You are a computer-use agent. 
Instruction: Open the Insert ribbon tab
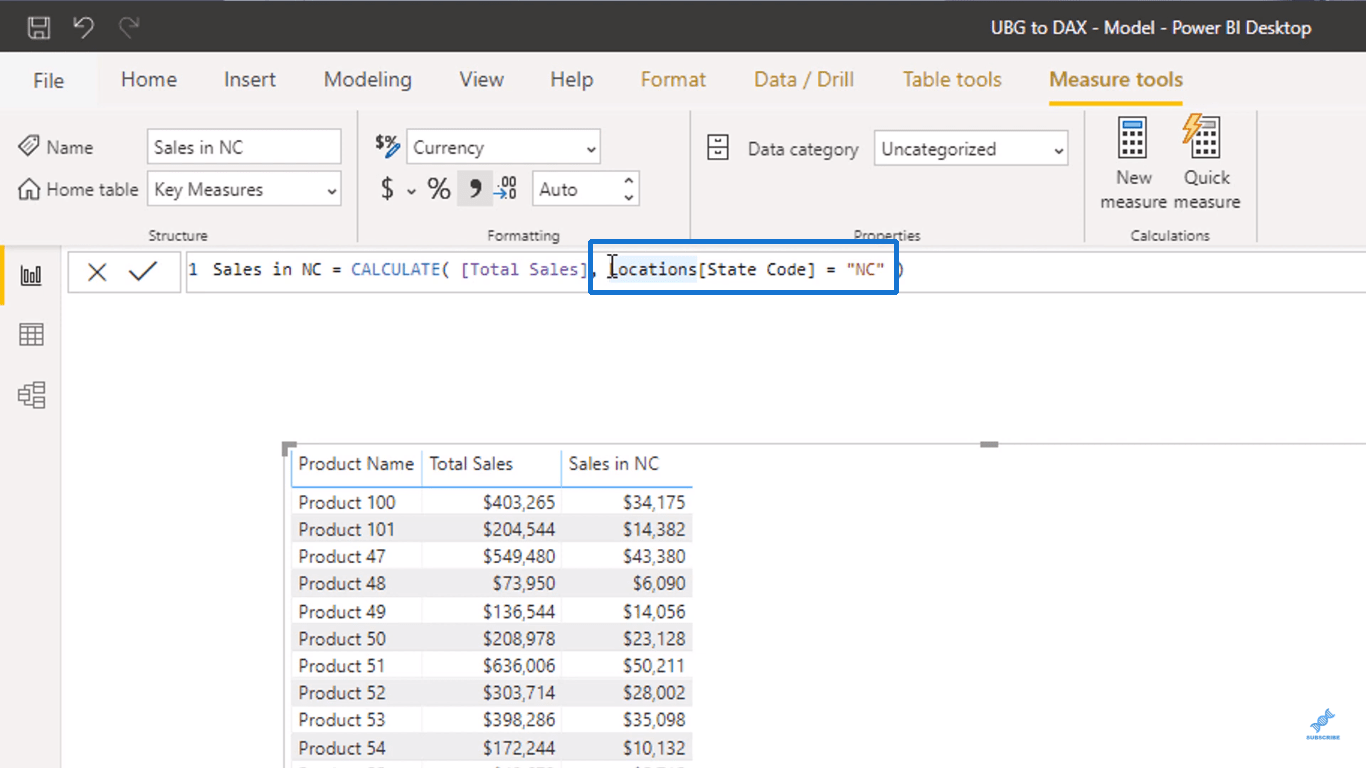coord(250,79)
